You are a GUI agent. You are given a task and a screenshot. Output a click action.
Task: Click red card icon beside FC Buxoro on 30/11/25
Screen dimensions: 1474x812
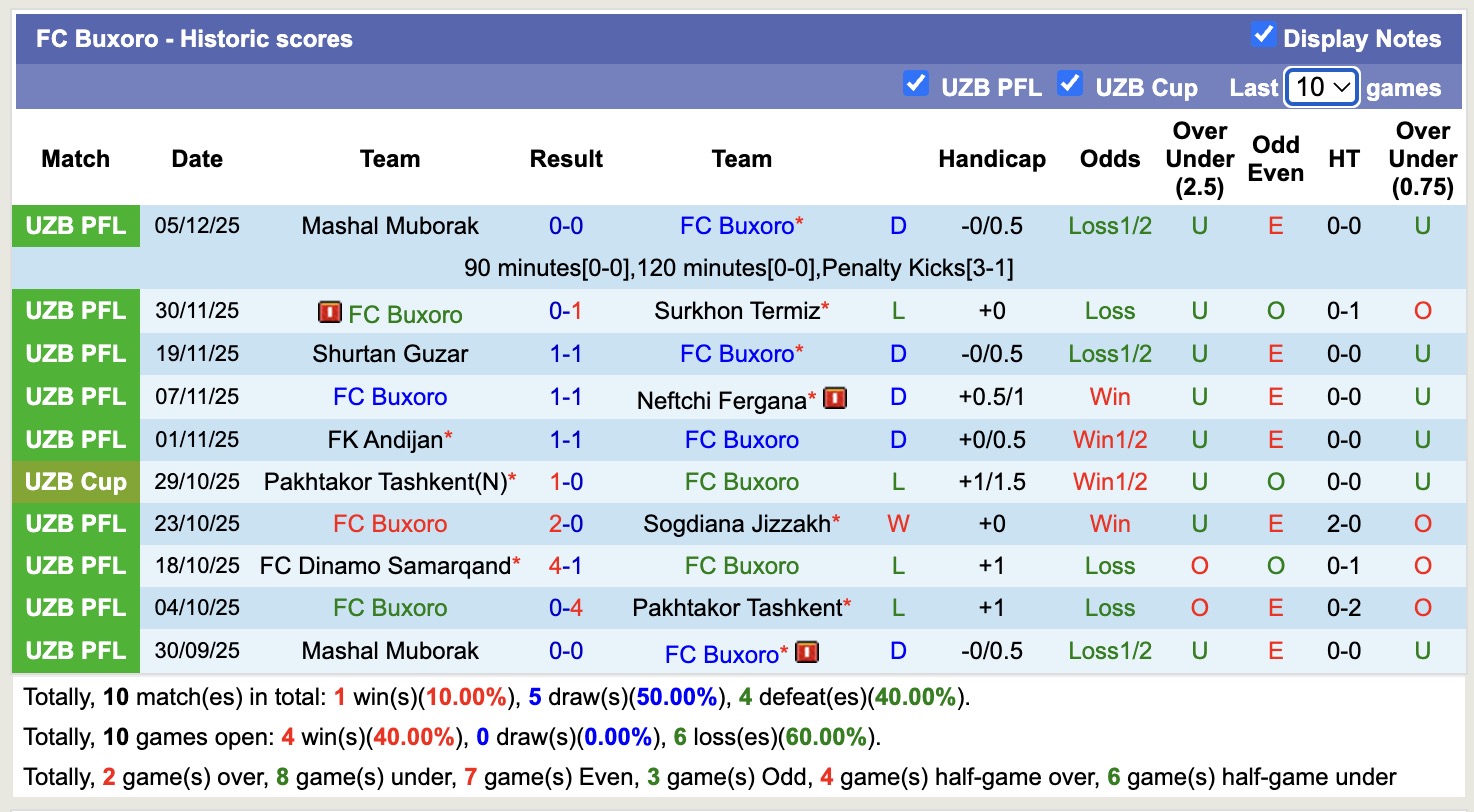coord(330,313)
